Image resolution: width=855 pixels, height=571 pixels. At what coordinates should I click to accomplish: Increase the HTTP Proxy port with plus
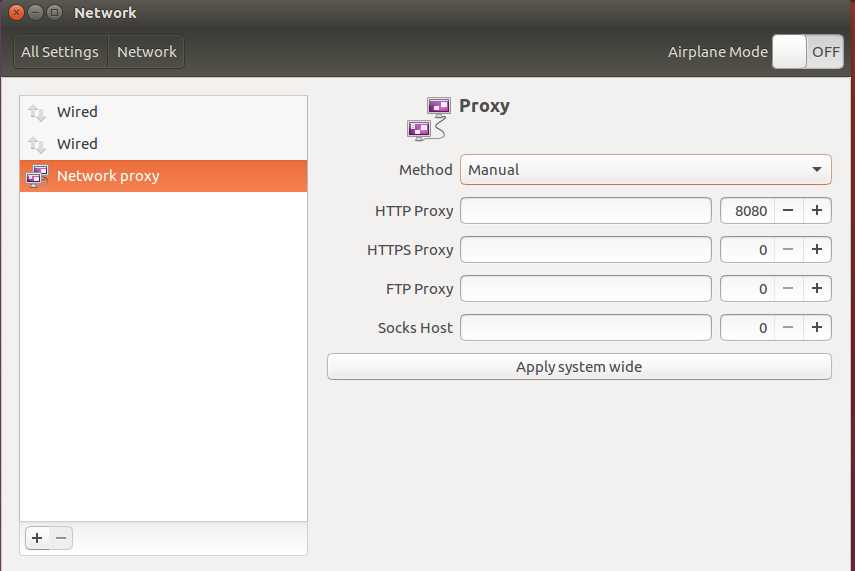[817, 211]
